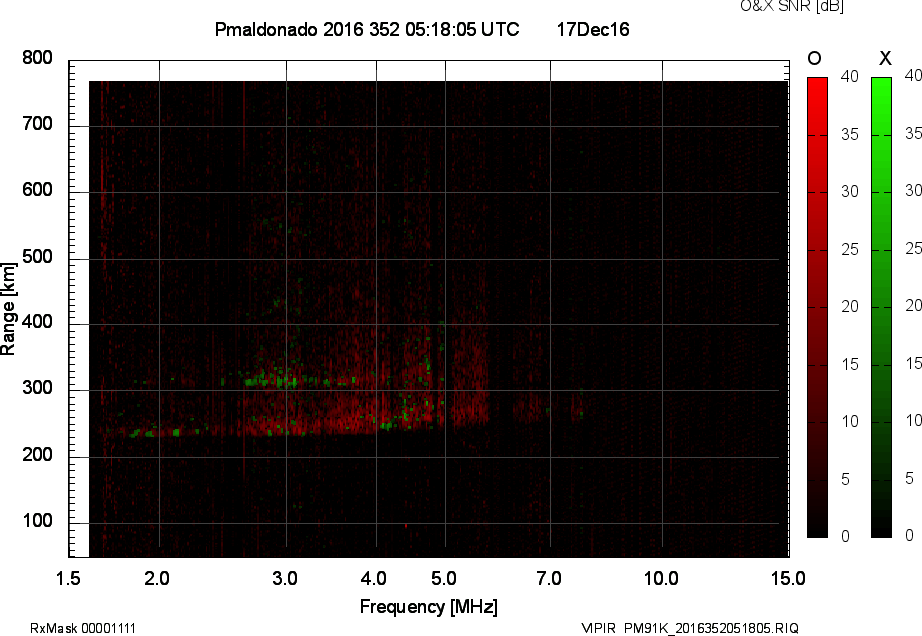The height and width of the screenshot is (636, 922).
Task: Click the 100 tick on range axis
Action: pyautogui.click(x=37, y=522)
